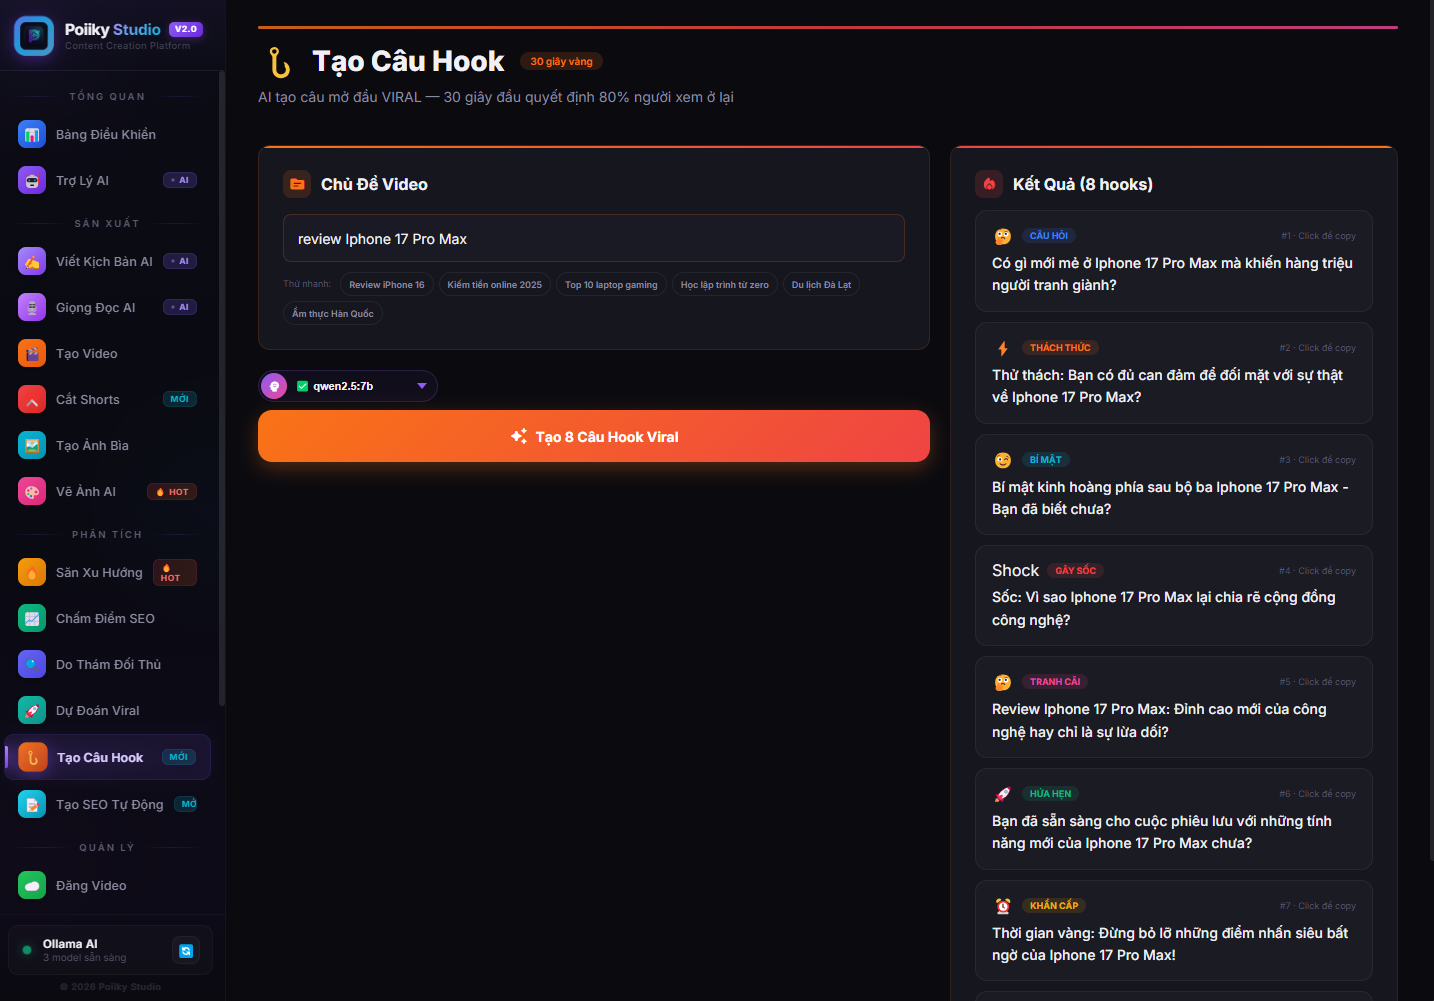This screenshot has width=1434, height=1001.
Task: Open the Dự Đoán Viral rocket icon
Action: [x=32, y=710]
